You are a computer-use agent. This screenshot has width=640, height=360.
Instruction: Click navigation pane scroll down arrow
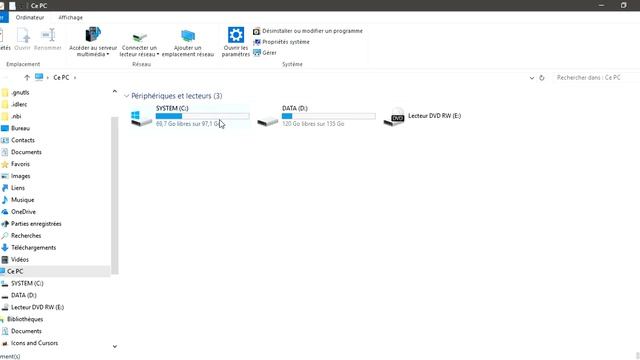pyautogui.click(x=115, y=347)
